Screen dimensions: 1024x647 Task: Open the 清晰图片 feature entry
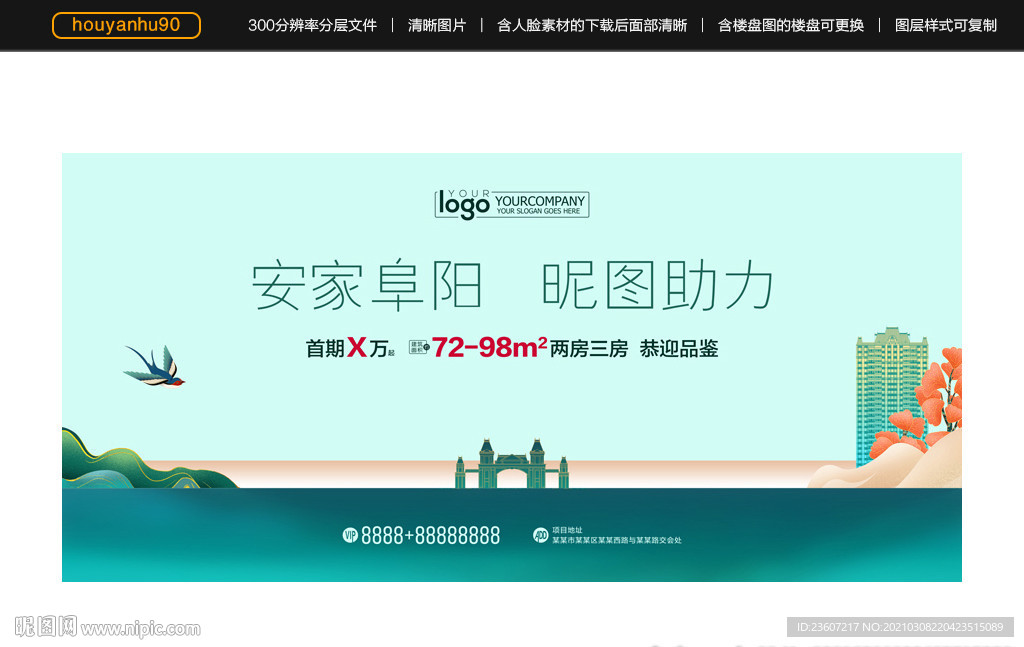point(436,25)
